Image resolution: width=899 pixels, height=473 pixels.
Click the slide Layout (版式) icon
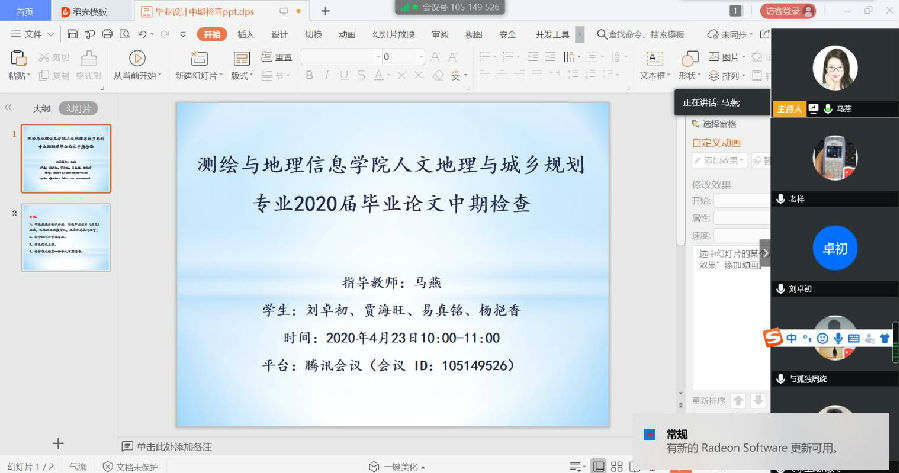(241, 58)
